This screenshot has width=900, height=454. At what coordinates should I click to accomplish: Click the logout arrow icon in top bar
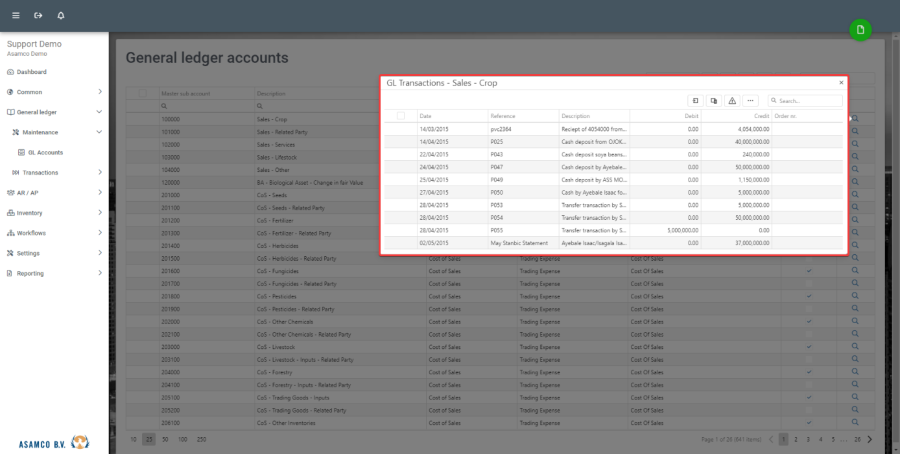point(38,16)
